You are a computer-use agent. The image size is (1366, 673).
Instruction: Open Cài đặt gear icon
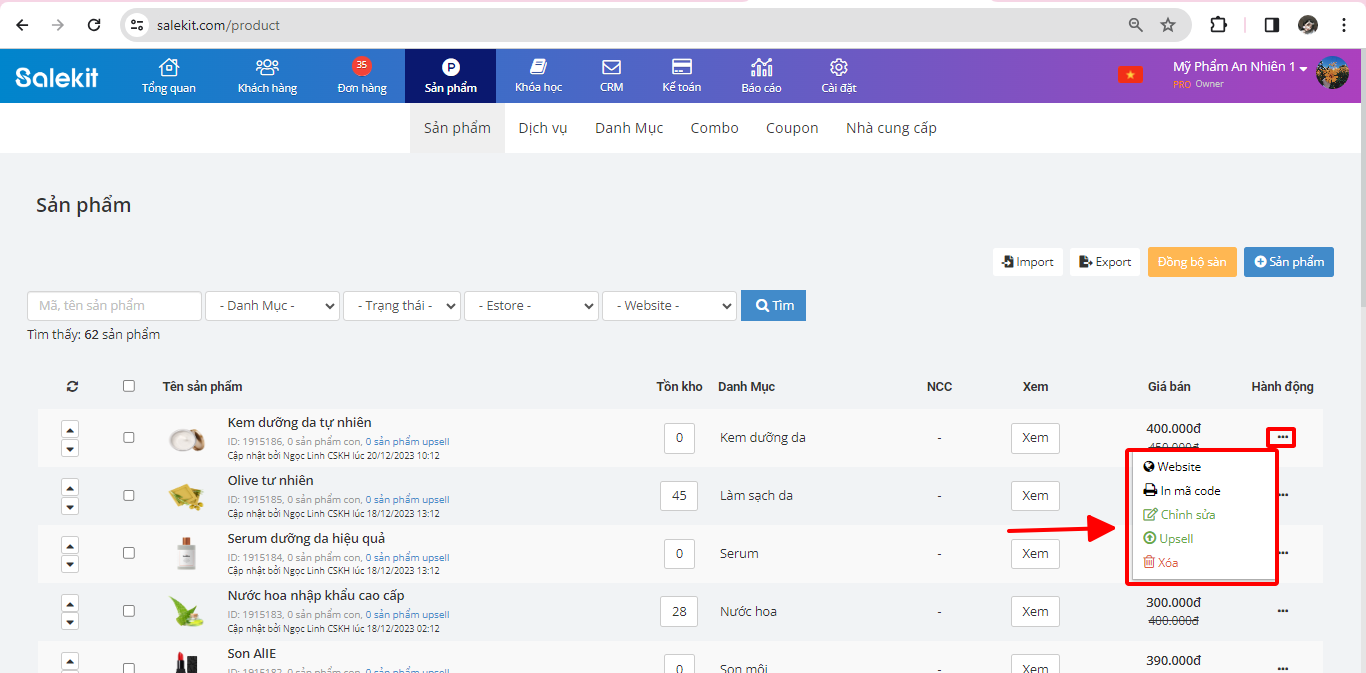click(838, 68)
